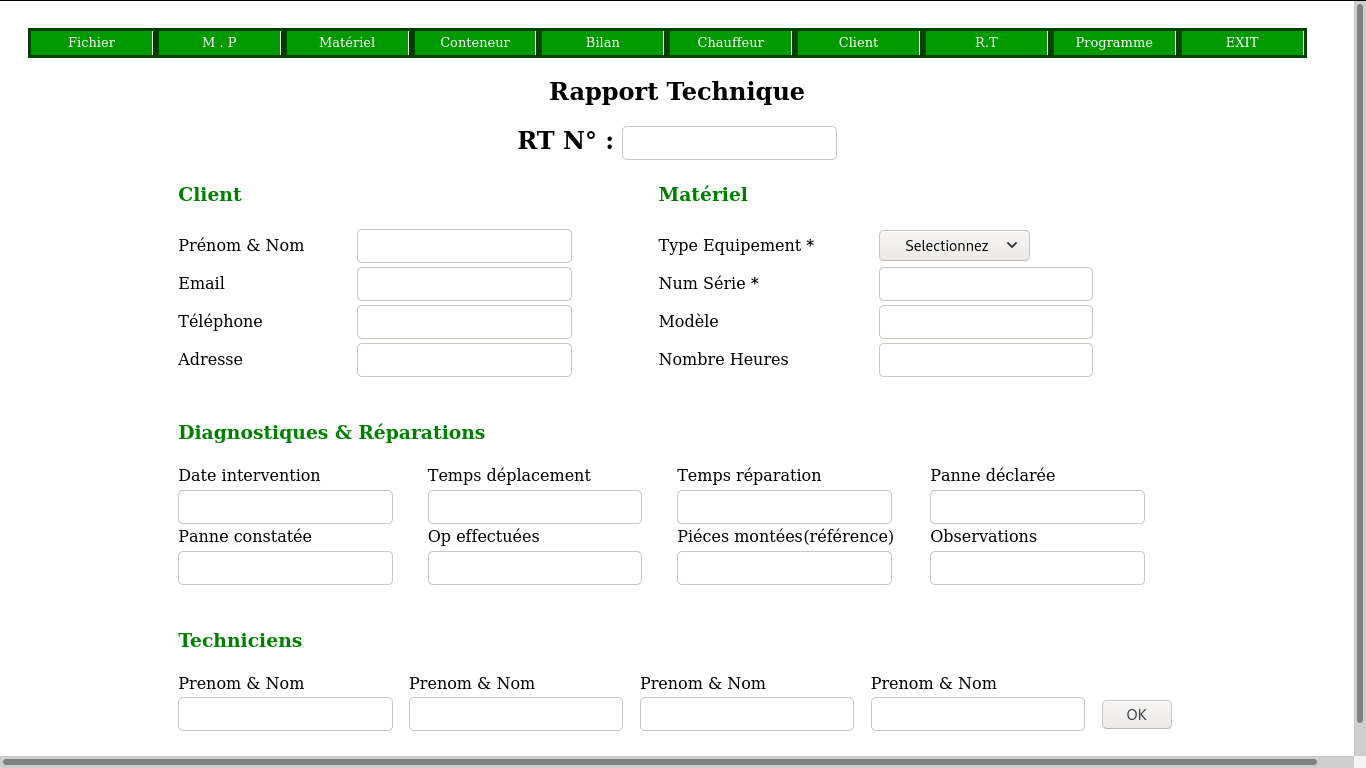The image size is (1366, 768).
Task: Click the Observations text field
Action: click(x=1037, y=568)
